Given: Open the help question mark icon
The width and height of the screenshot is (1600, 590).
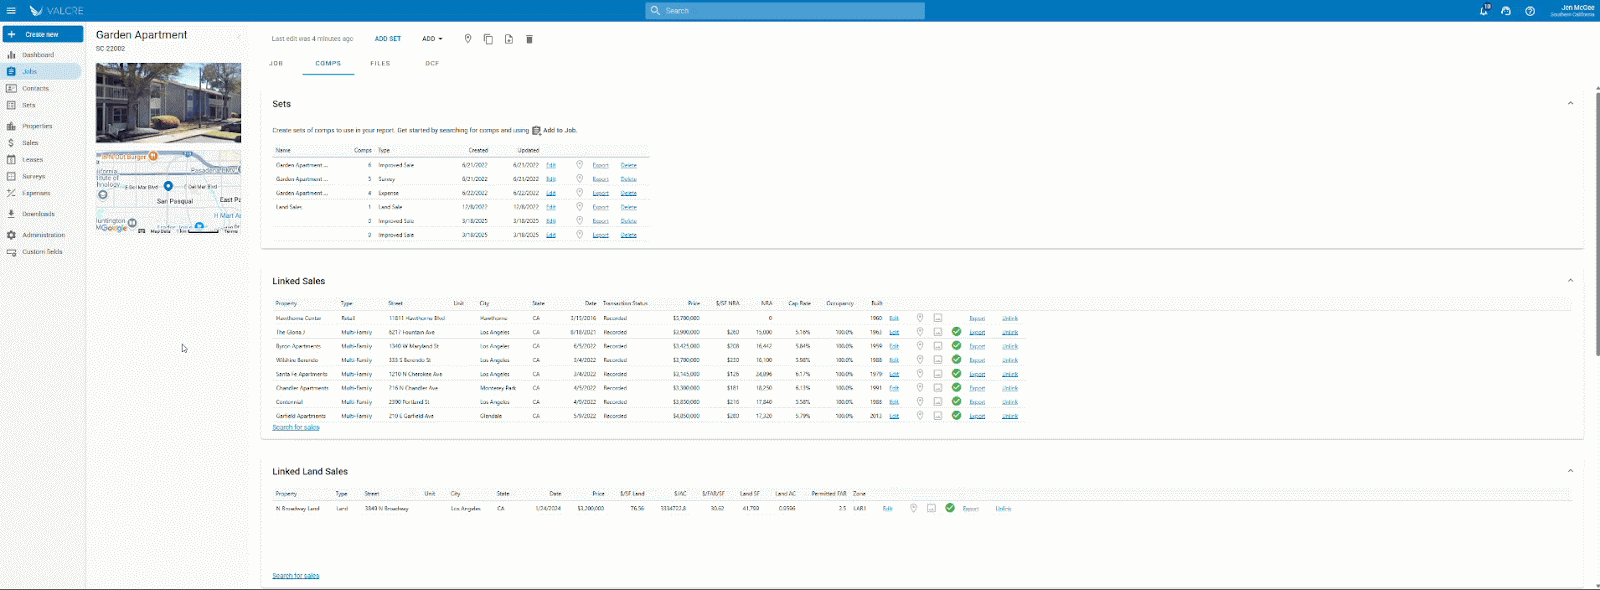Looking at the screenshot, I should tap(1530, 10).
